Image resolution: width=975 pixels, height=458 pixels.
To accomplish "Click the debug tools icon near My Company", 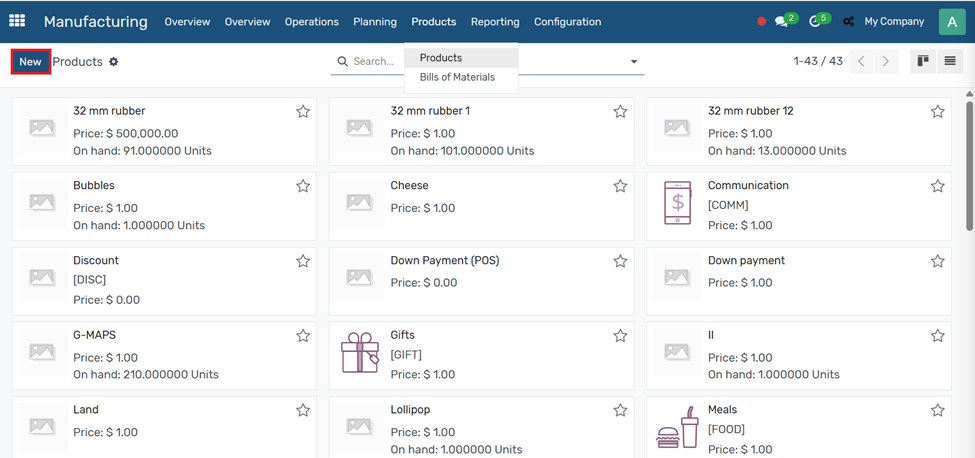I will (848, 22).
